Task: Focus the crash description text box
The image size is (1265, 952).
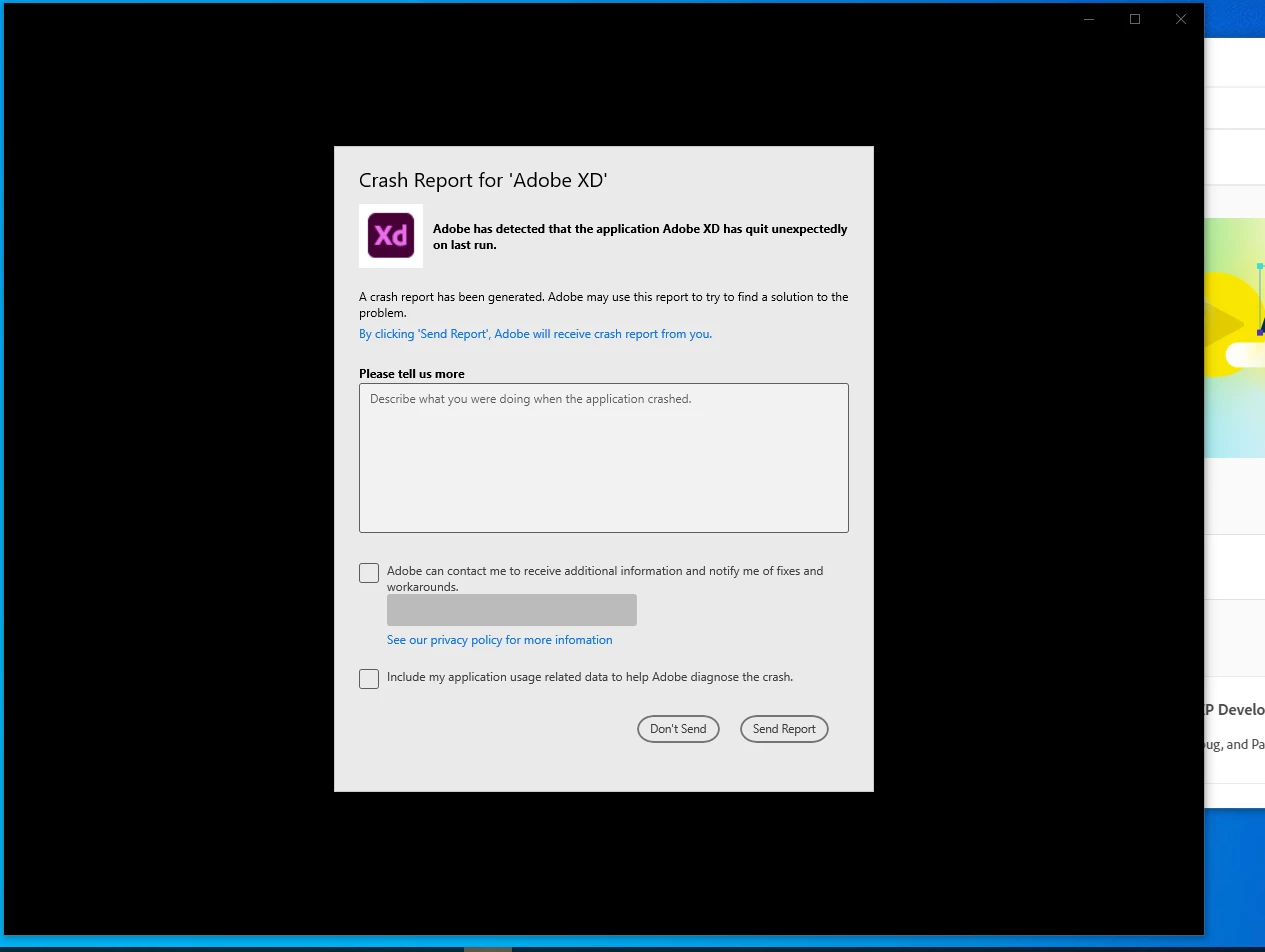Action: pos(604,458)
